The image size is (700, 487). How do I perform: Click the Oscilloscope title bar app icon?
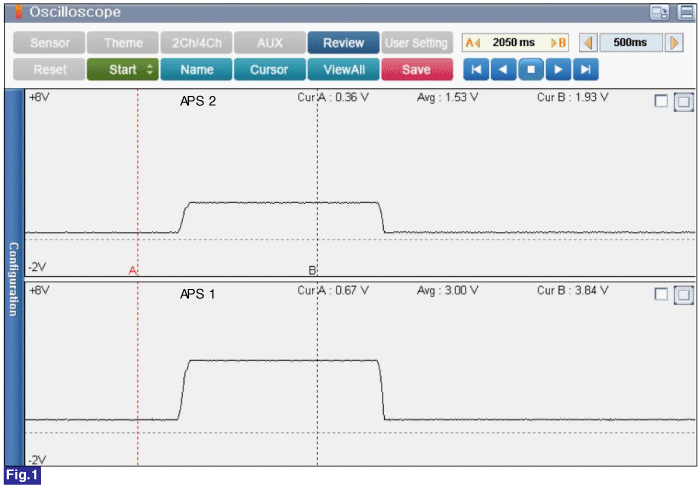coord(18,12)
